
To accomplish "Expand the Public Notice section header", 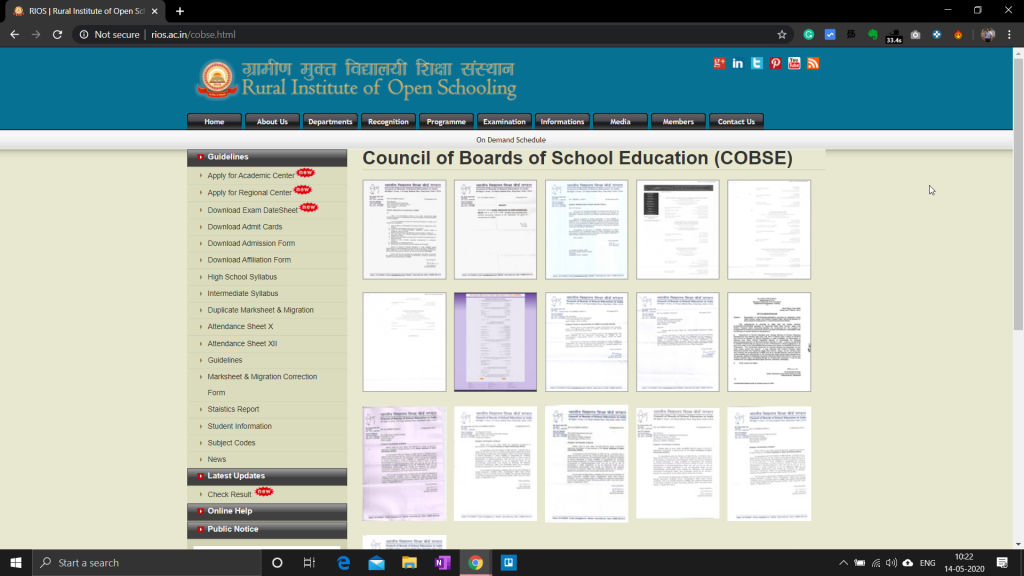I will point(267,530).
